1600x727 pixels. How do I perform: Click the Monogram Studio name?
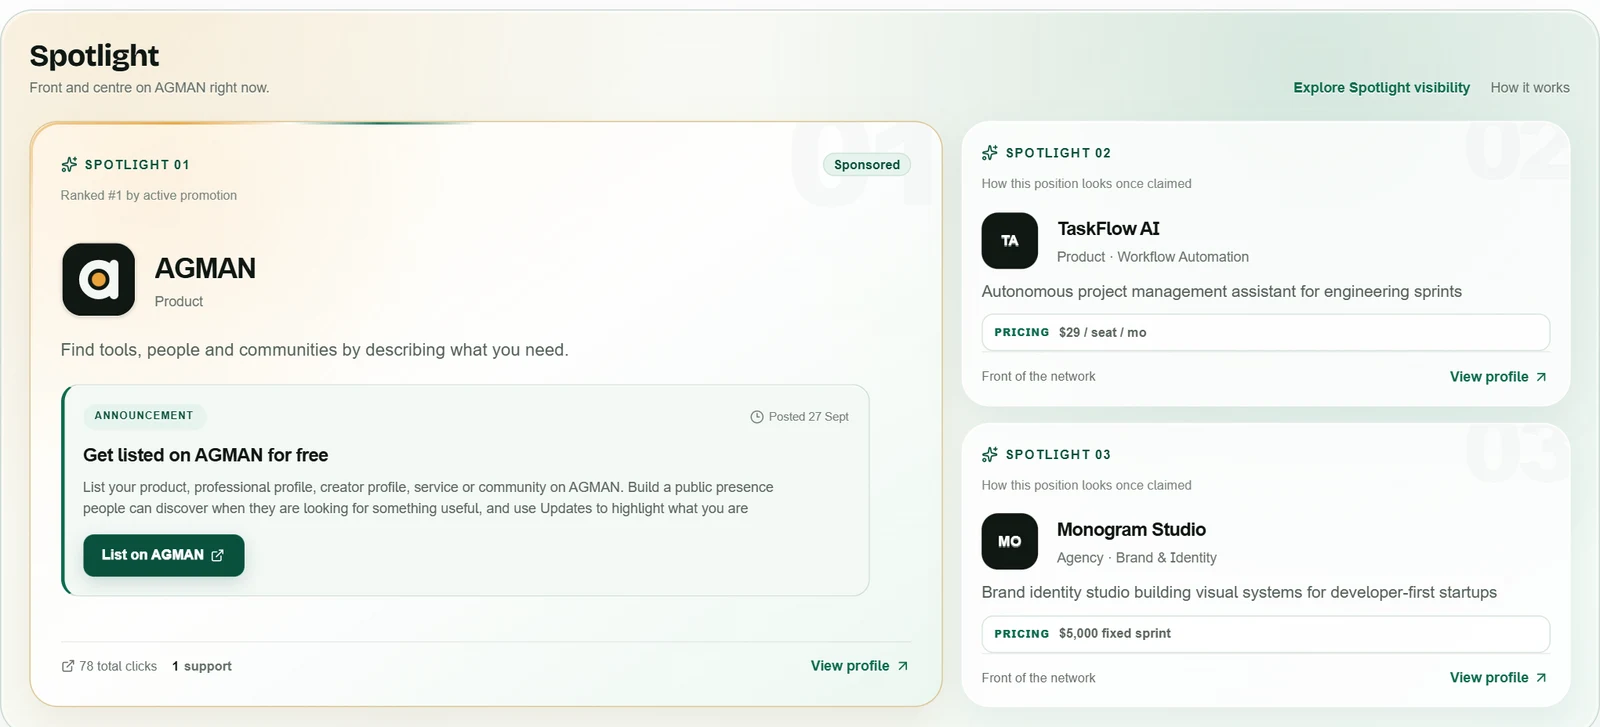[1131, 530]
